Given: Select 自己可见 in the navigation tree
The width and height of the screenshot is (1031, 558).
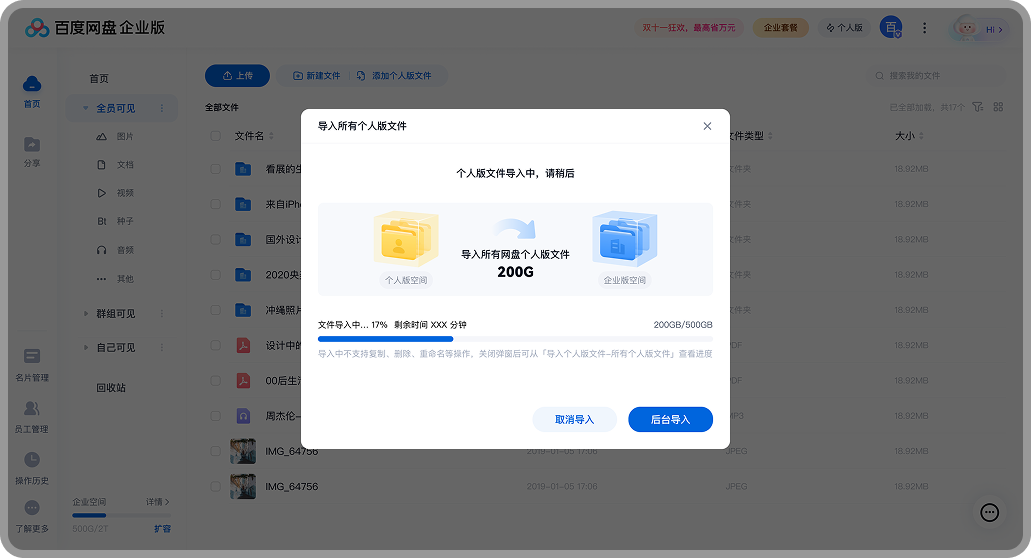Looking at the screenshot, I should pyautogui.click(x=116, y=347).
